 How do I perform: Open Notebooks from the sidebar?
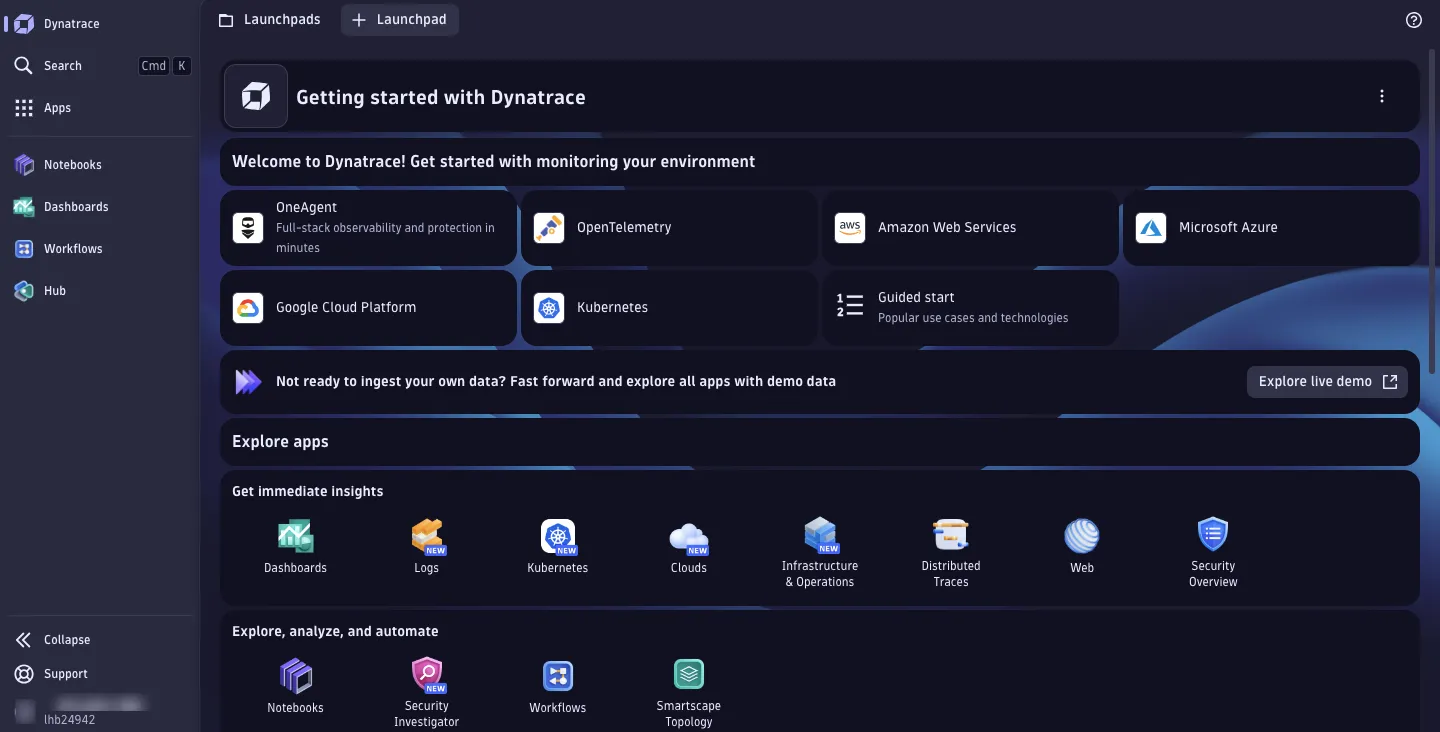pos(100,165)
